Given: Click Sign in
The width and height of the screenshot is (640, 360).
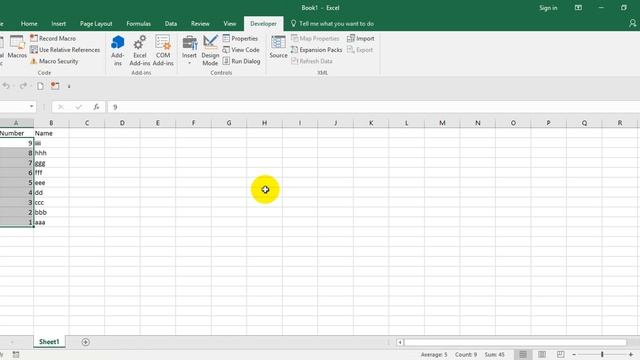Looking at the screenshot, I should tap(548, 8).
